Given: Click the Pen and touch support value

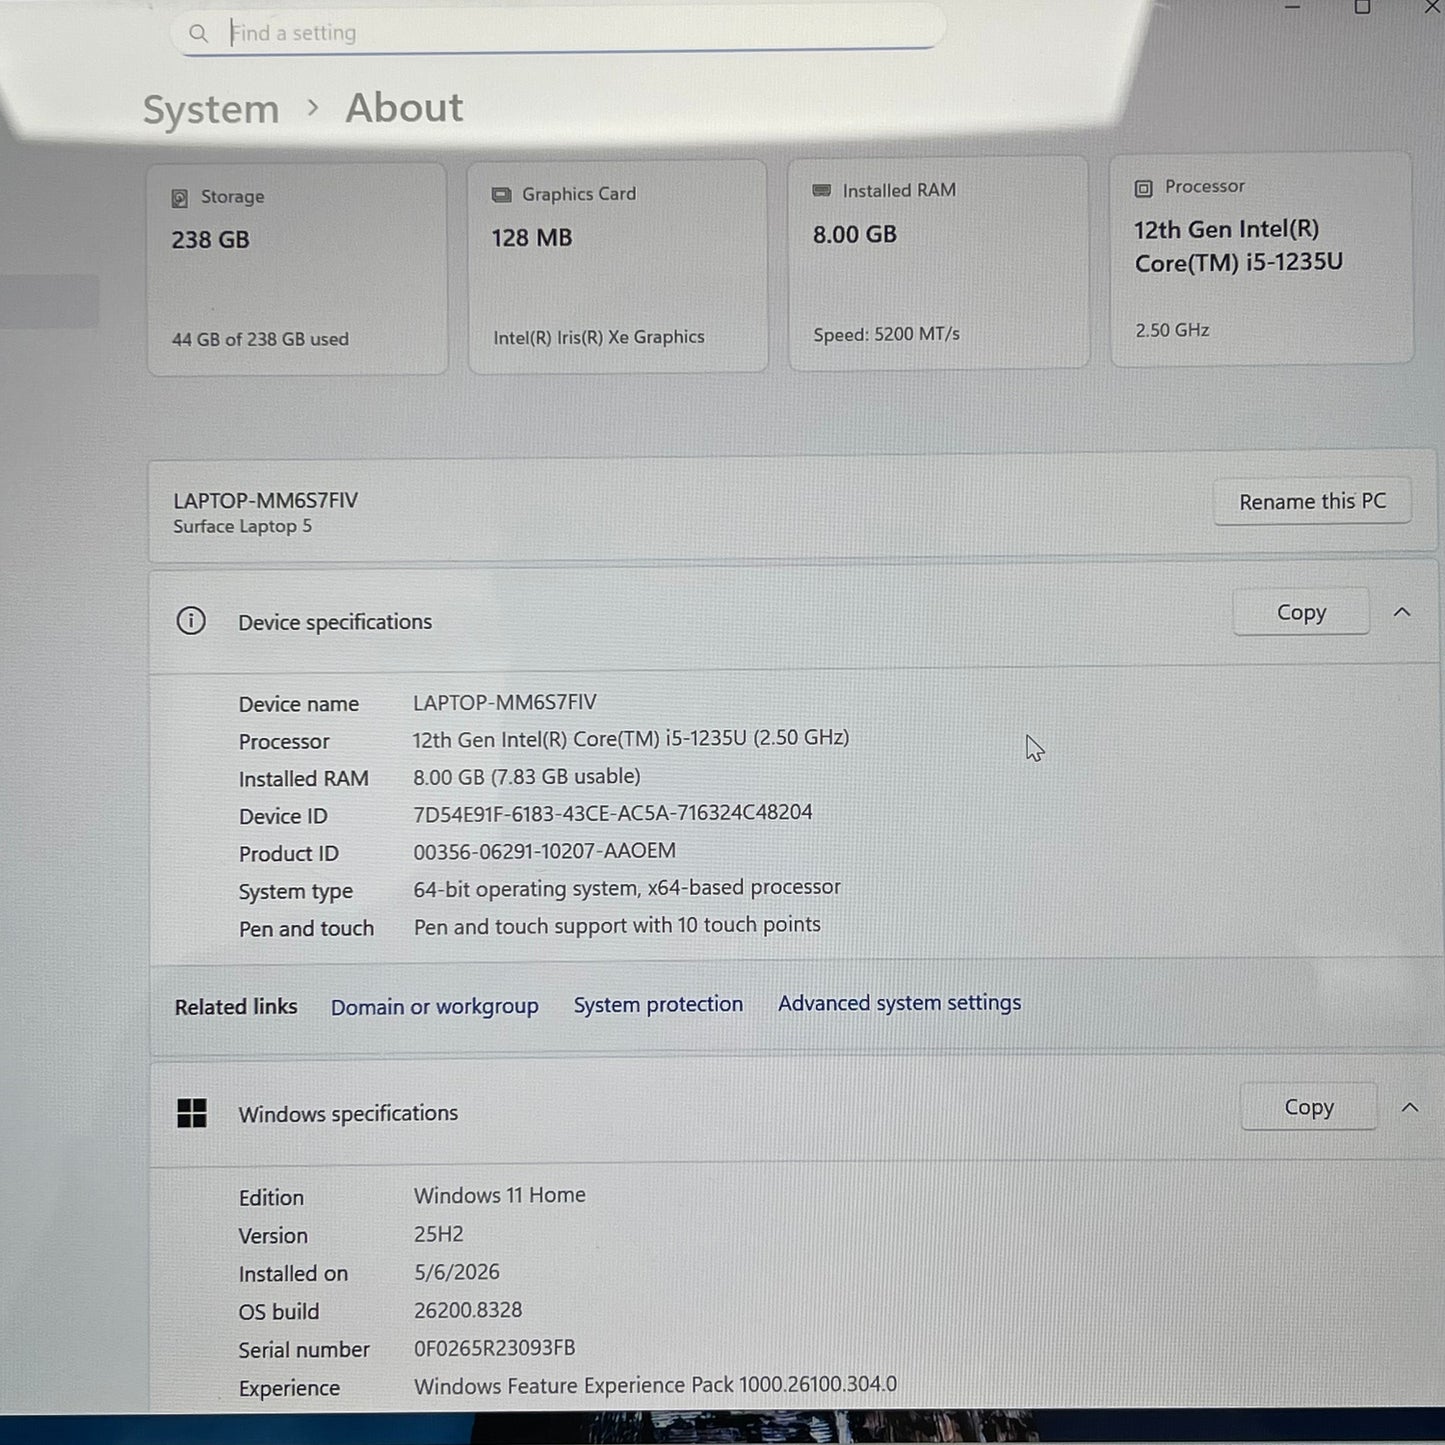Looking at the screenshot, I should tap(617, 926).
